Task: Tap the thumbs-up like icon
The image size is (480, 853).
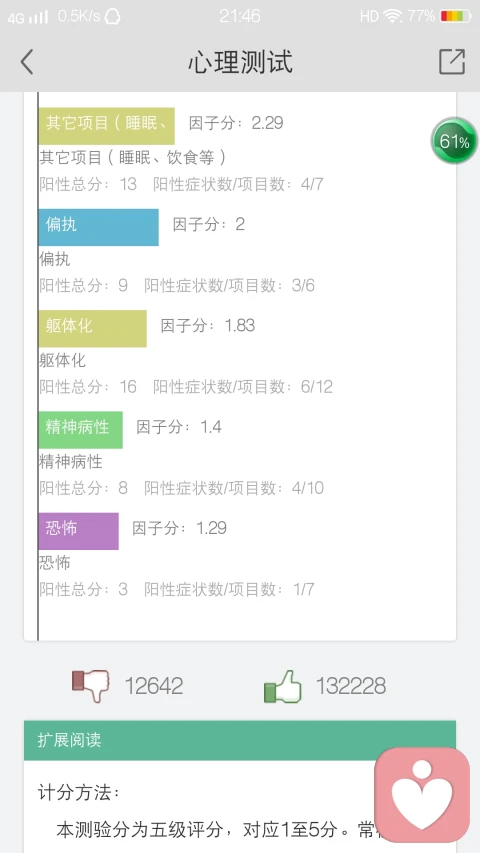Action: click(x=282, y=686)
